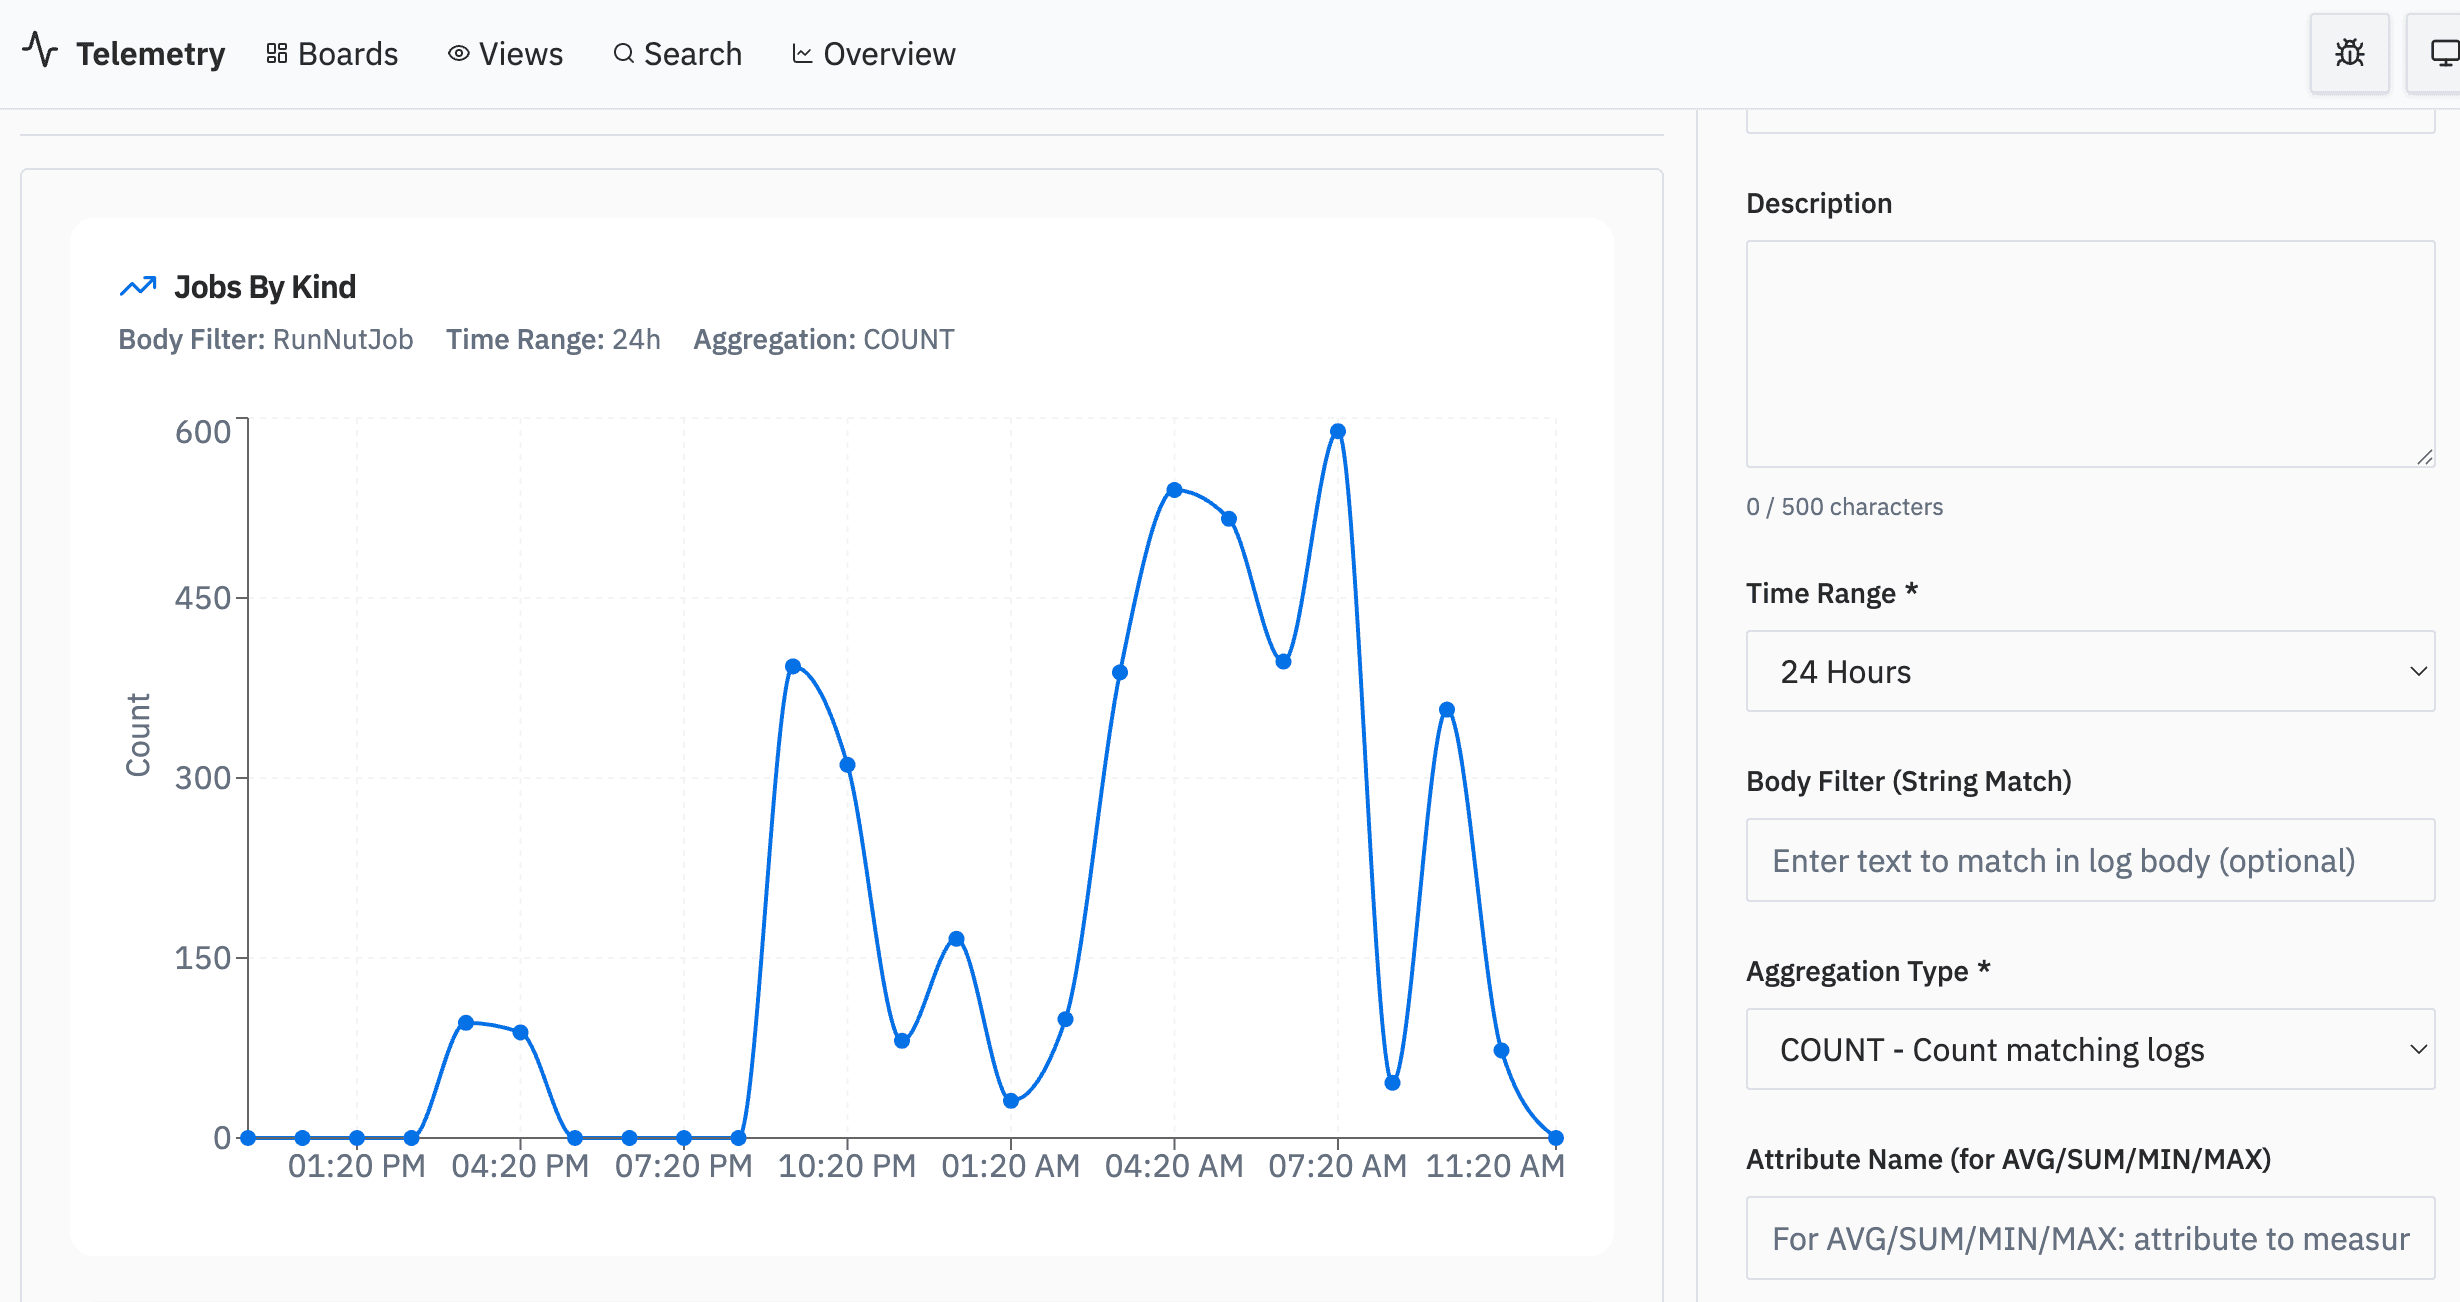Click the Views eye icon
The height and width of the screenshot is (1302, 2460).
click(458, 54)
